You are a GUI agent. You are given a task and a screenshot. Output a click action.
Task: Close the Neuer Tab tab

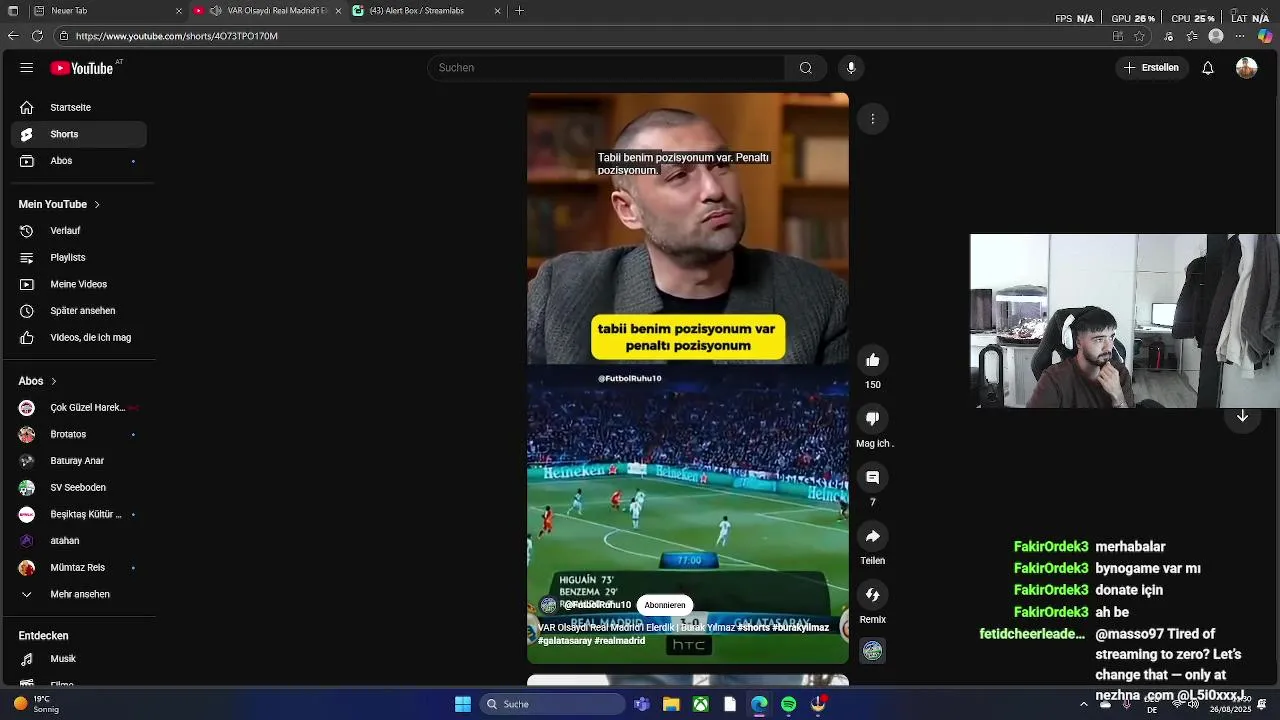coord(179,11)
